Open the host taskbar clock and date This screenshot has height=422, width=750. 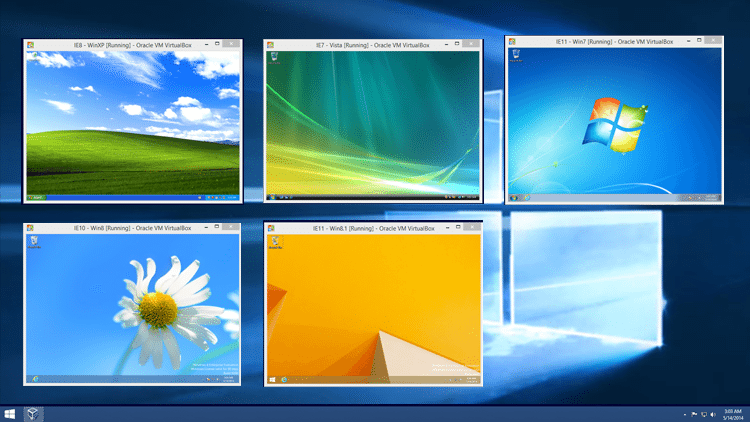click(732, 414)
